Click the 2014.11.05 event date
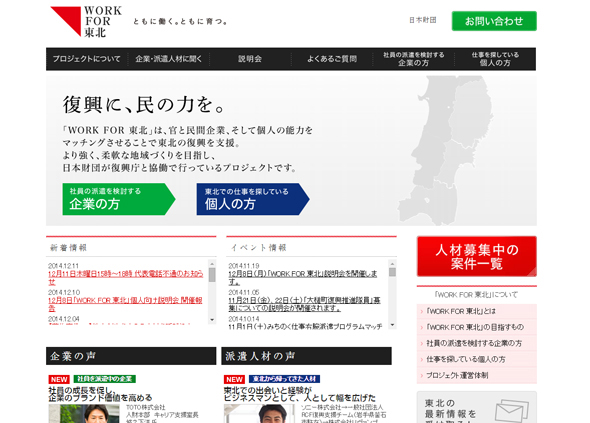 point(243,292)
